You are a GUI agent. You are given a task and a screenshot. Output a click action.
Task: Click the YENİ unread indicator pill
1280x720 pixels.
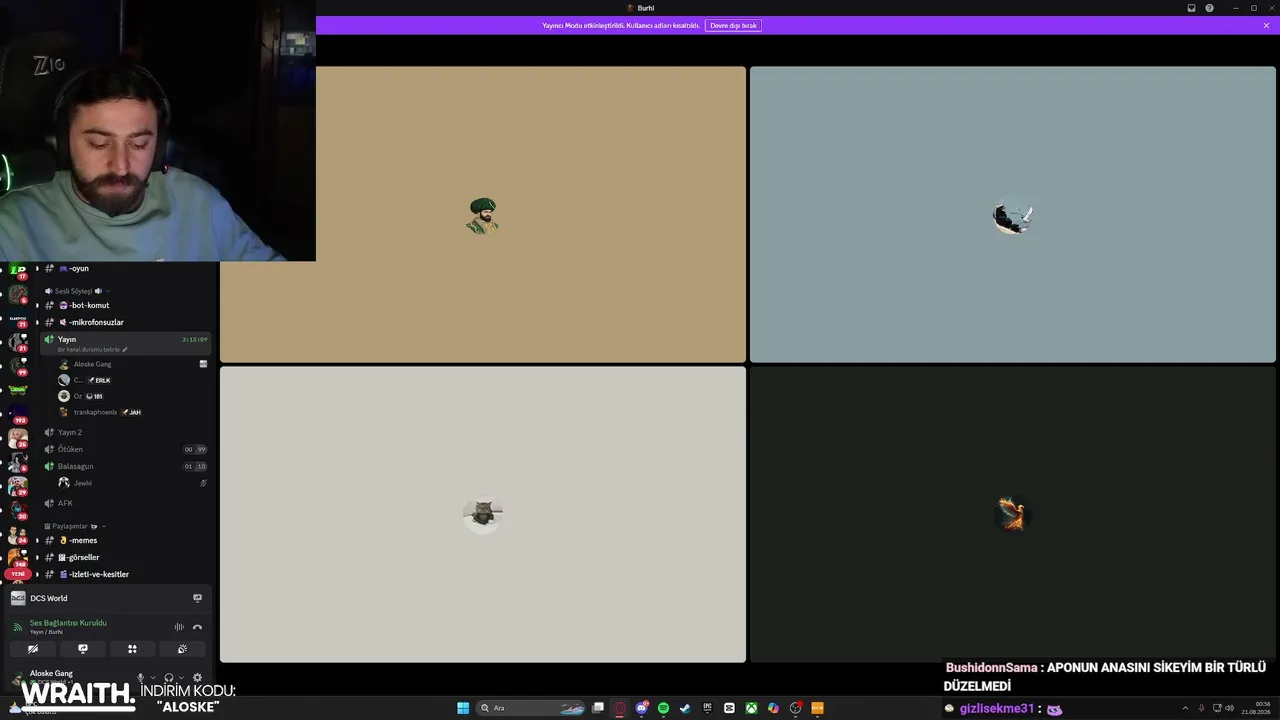pyautogui.click(x=18, y=574)
